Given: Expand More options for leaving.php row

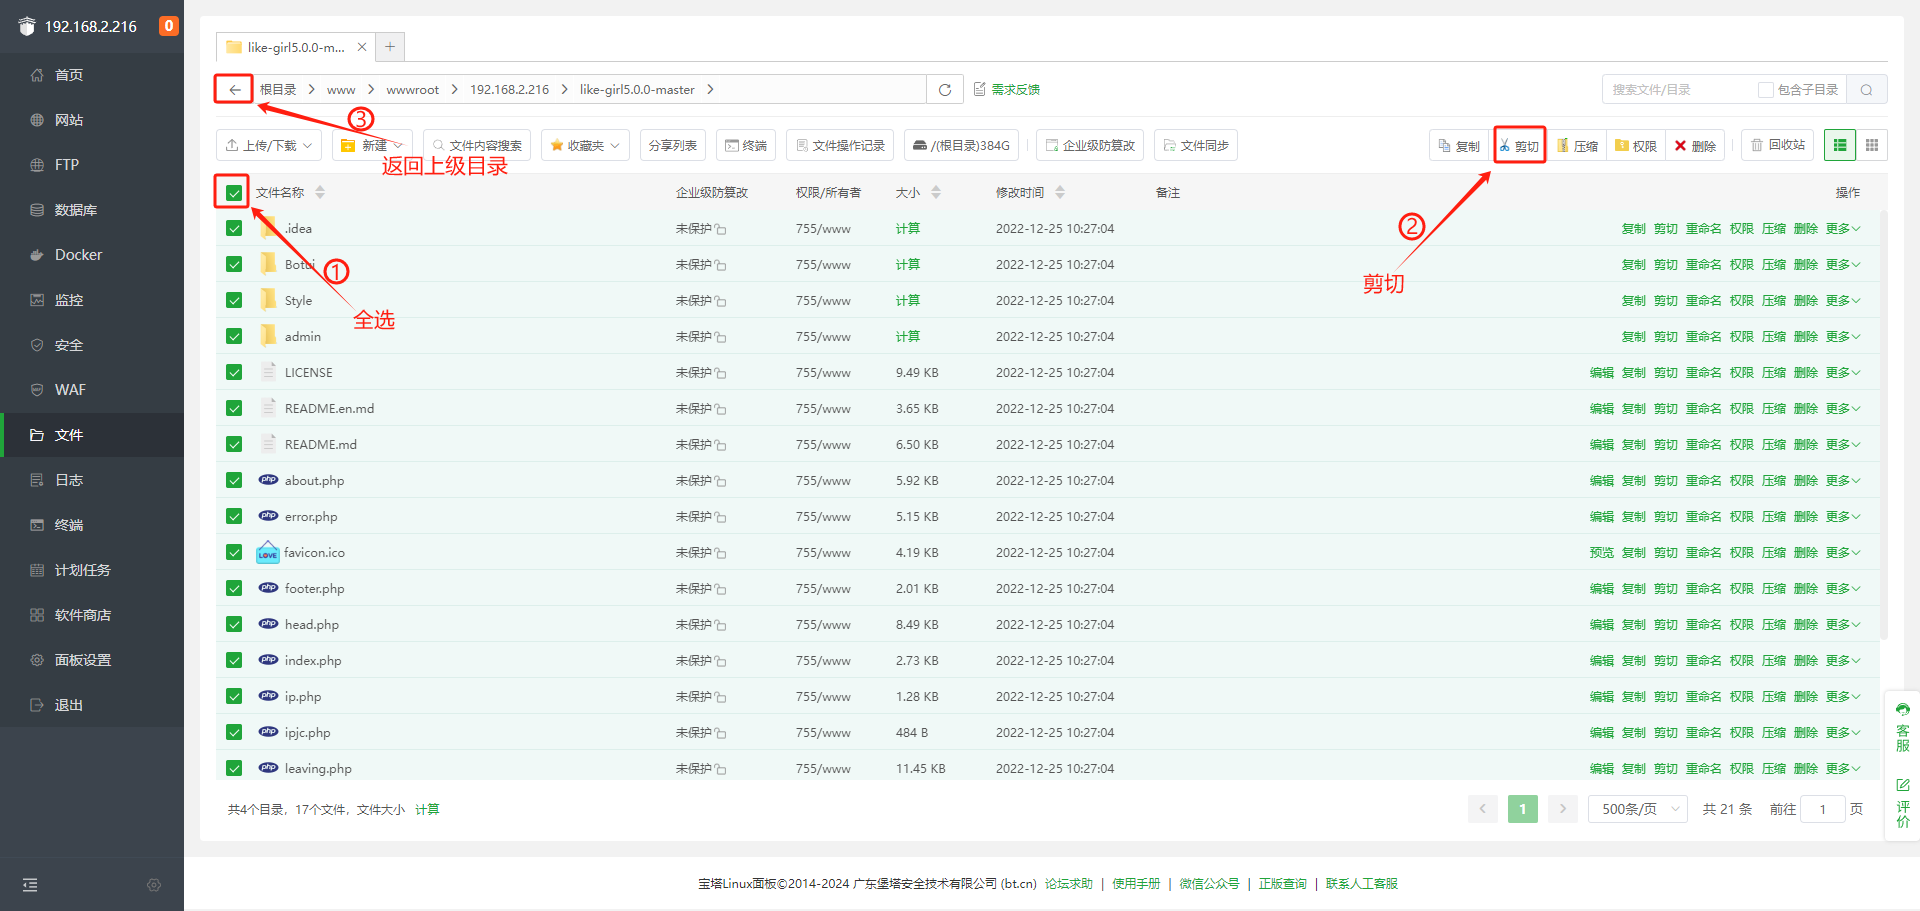Looking at the screenshot, I should 1842,768.
